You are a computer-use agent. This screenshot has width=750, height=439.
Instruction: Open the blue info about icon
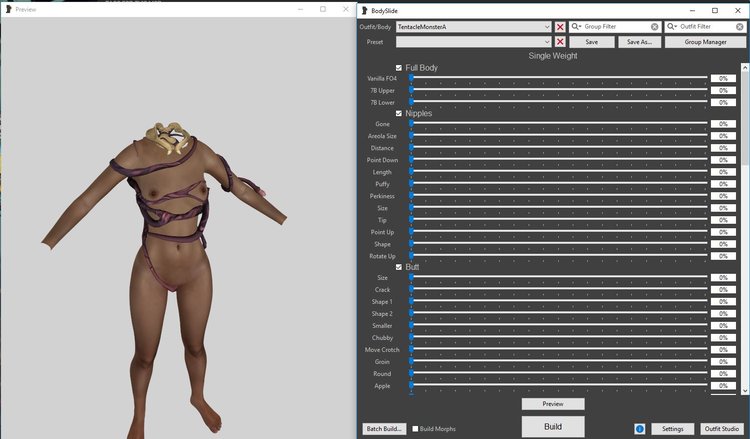click(640, 429)
